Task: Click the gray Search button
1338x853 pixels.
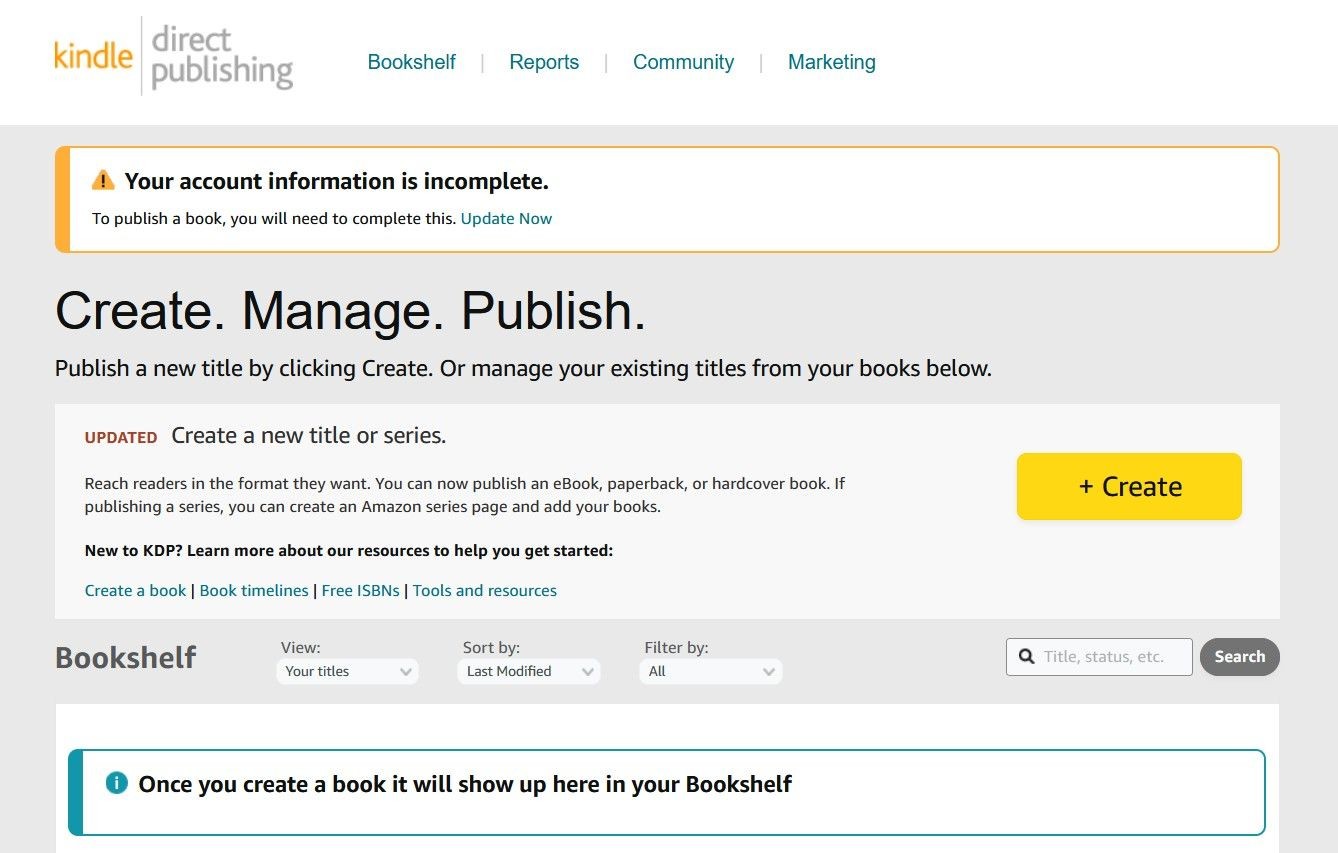Action: point(1240,657)
